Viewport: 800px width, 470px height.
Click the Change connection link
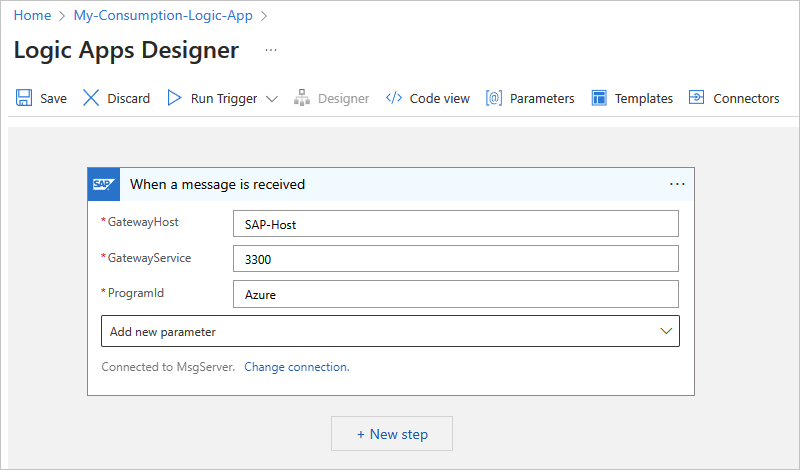(296, 367)
